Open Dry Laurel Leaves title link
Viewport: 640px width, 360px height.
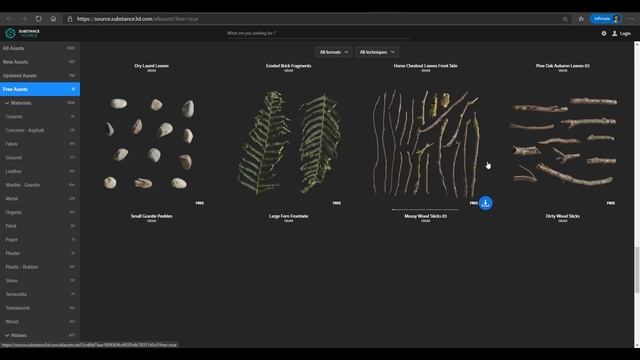tap(151, 66)
